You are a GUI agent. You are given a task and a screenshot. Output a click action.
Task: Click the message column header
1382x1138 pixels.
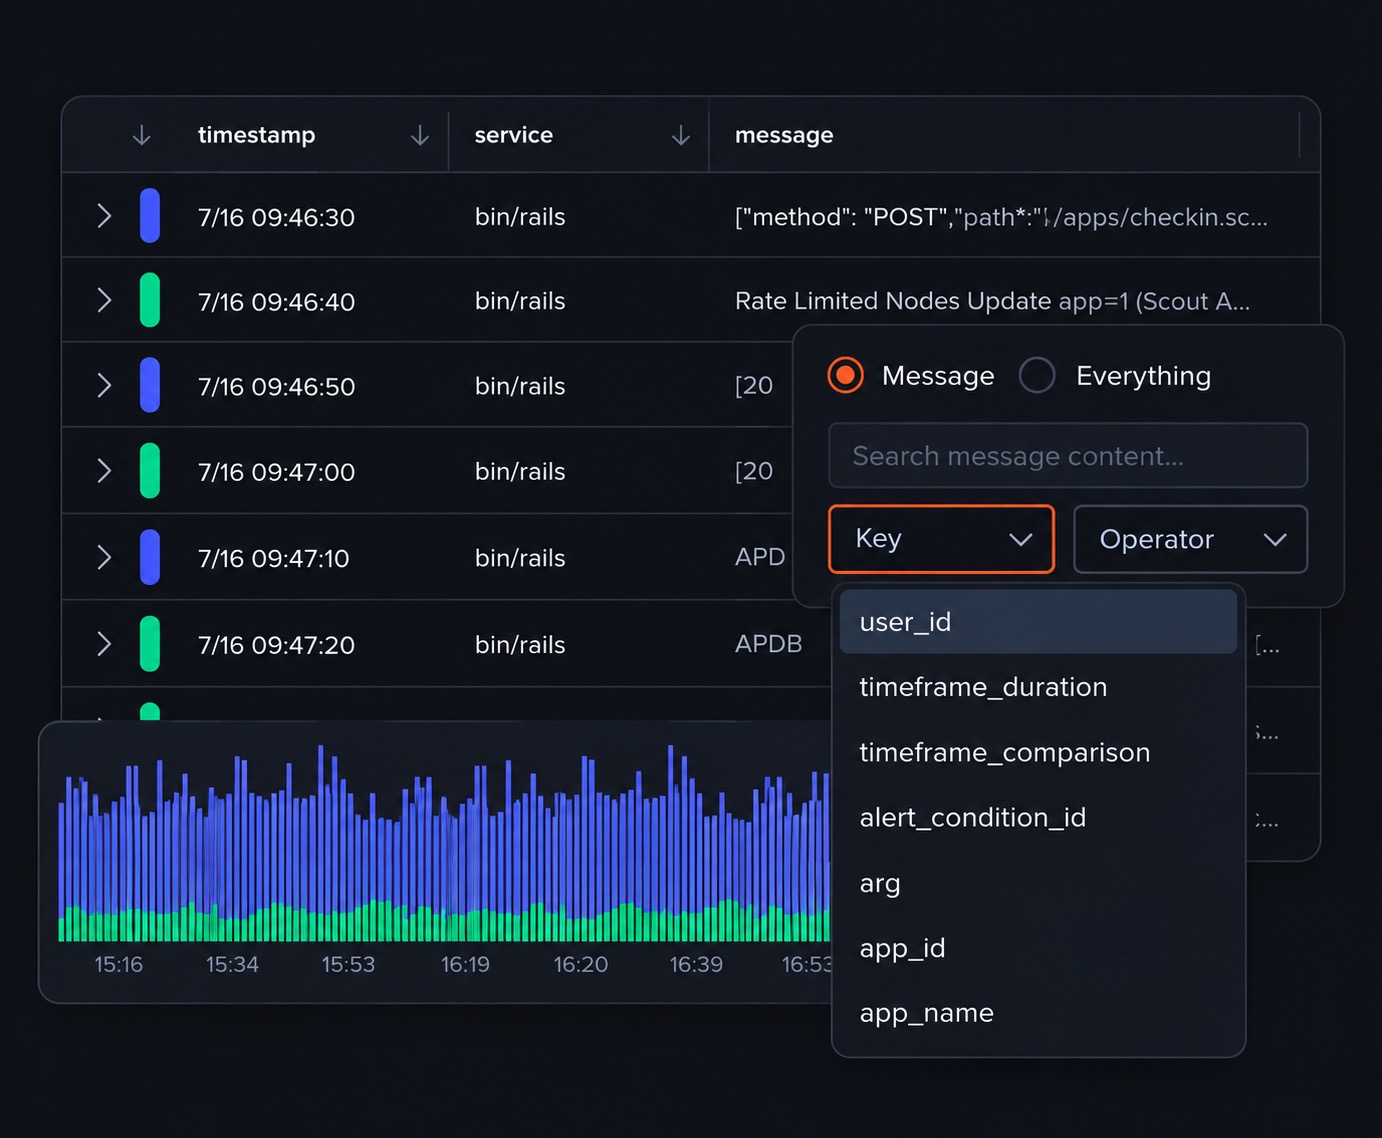(x=784, y=135)
